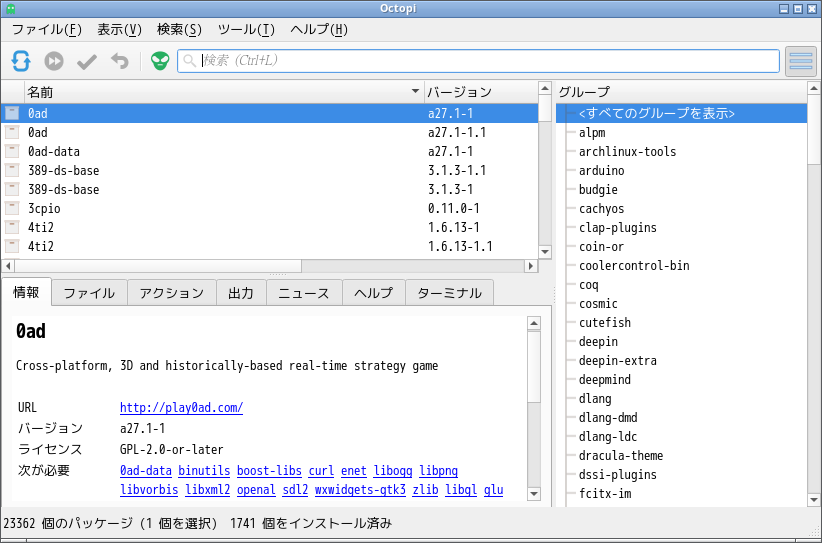Open the 検索(S) menu
This screenshot has height=543, width=822.
179,30
